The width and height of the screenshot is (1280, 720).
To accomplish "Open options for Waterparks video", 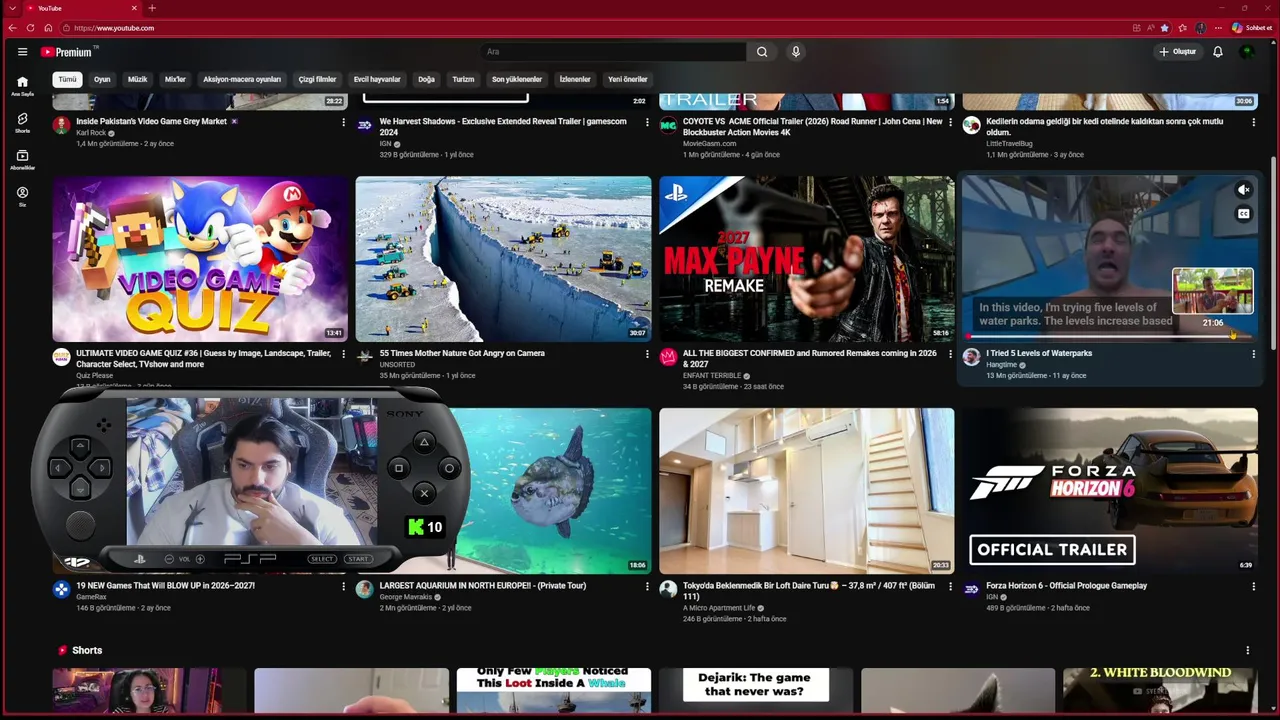I will 1253,354.
